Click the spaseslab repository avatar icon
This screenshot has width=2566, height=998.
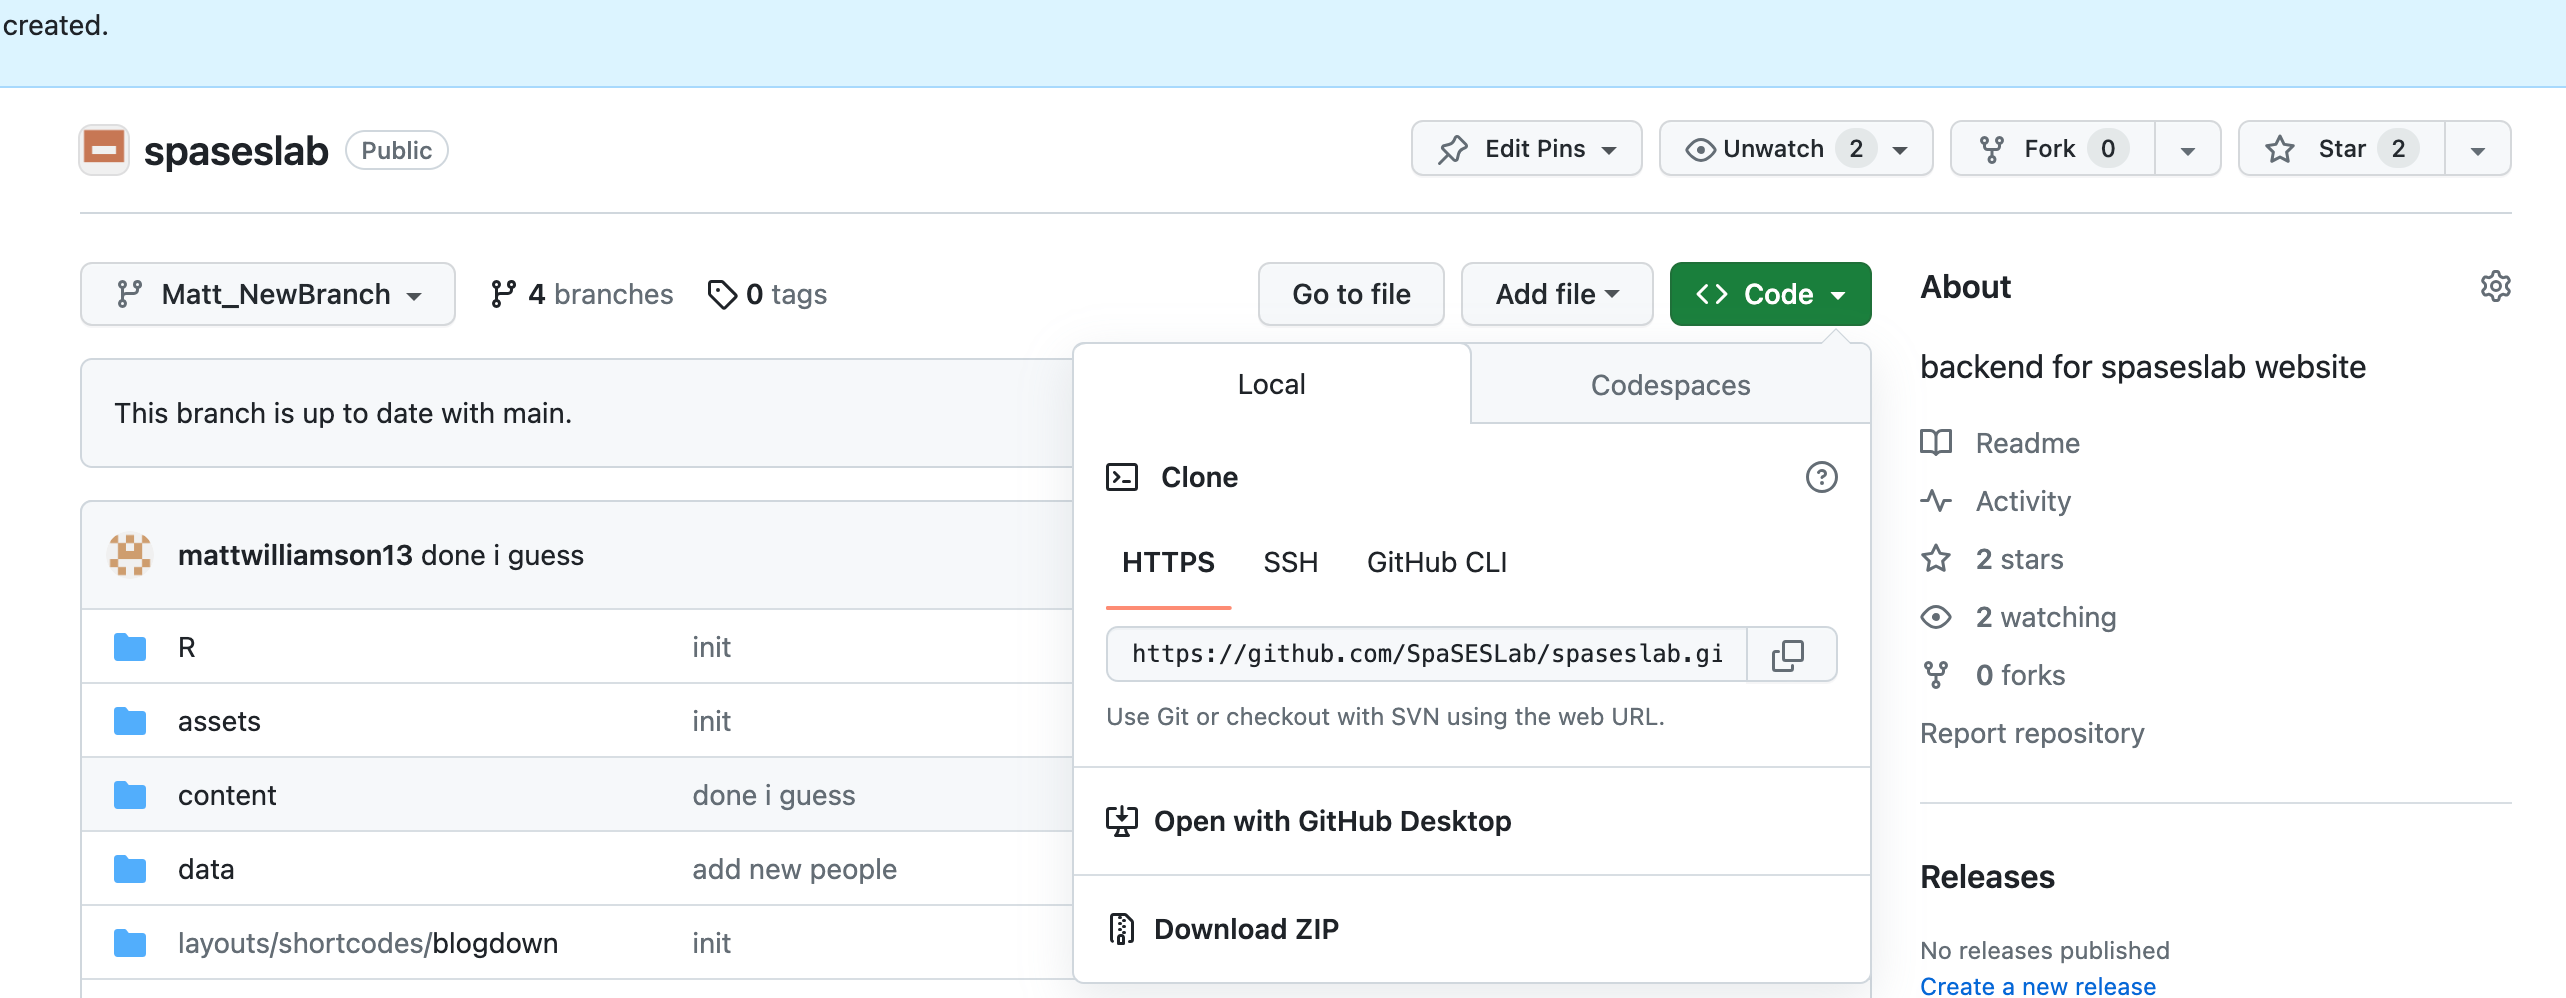click(x=104, y=150)
